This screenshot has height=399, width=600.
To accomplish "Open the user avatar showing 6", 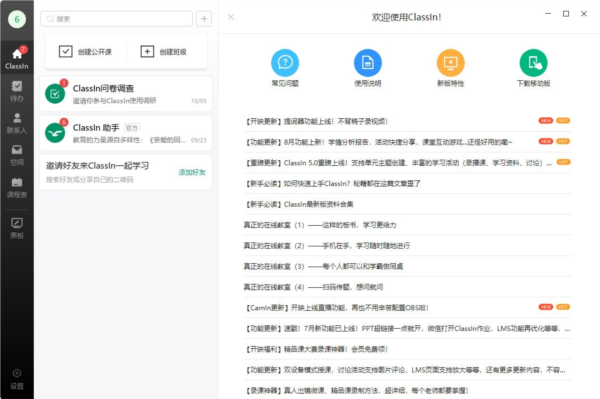I will coord(17,19).
